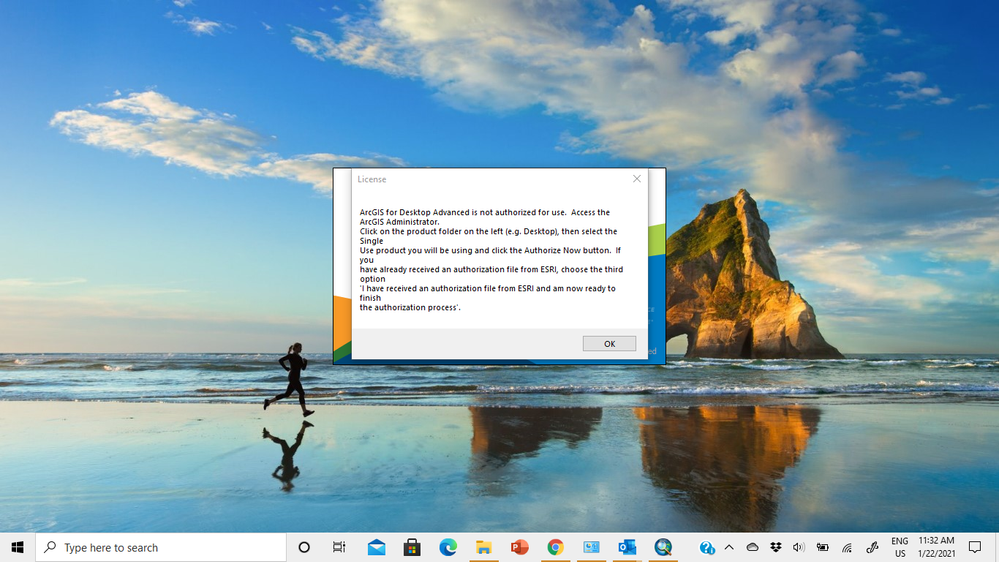Open the volume speaker control
The height and width of the screenshot is (562, 999).
tap(798, 547)
